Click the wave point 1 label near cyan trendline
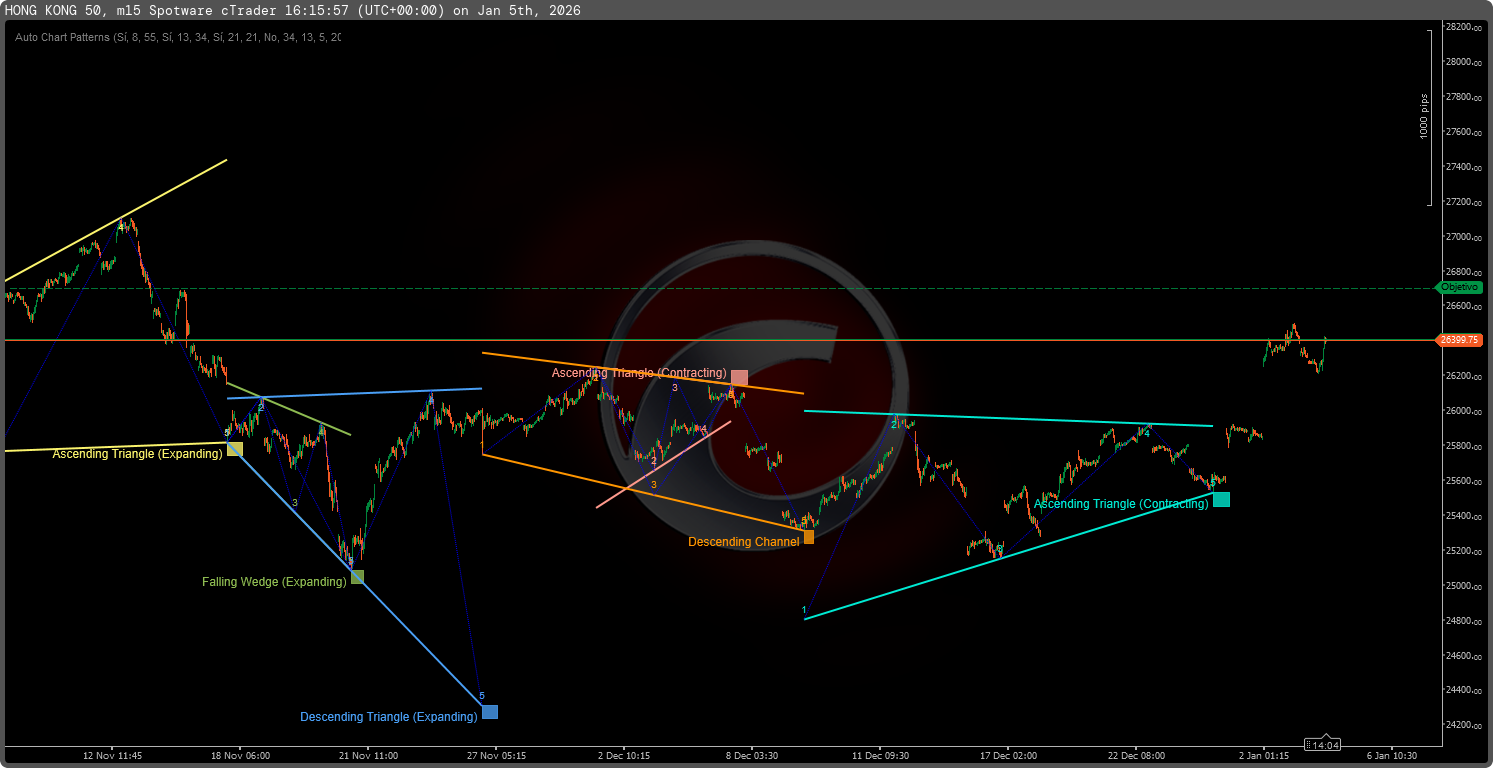Screen dimensions: 1493x768 tap(804, 609)
